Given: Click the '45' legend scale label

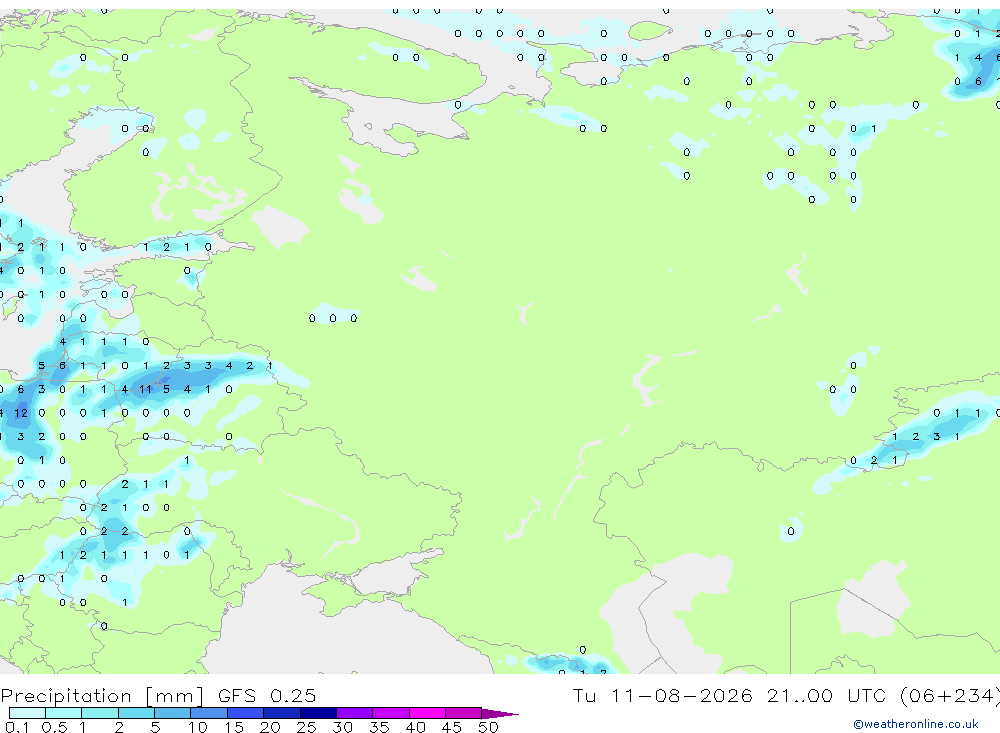Looking at the screenshot, I should point(452,727).
